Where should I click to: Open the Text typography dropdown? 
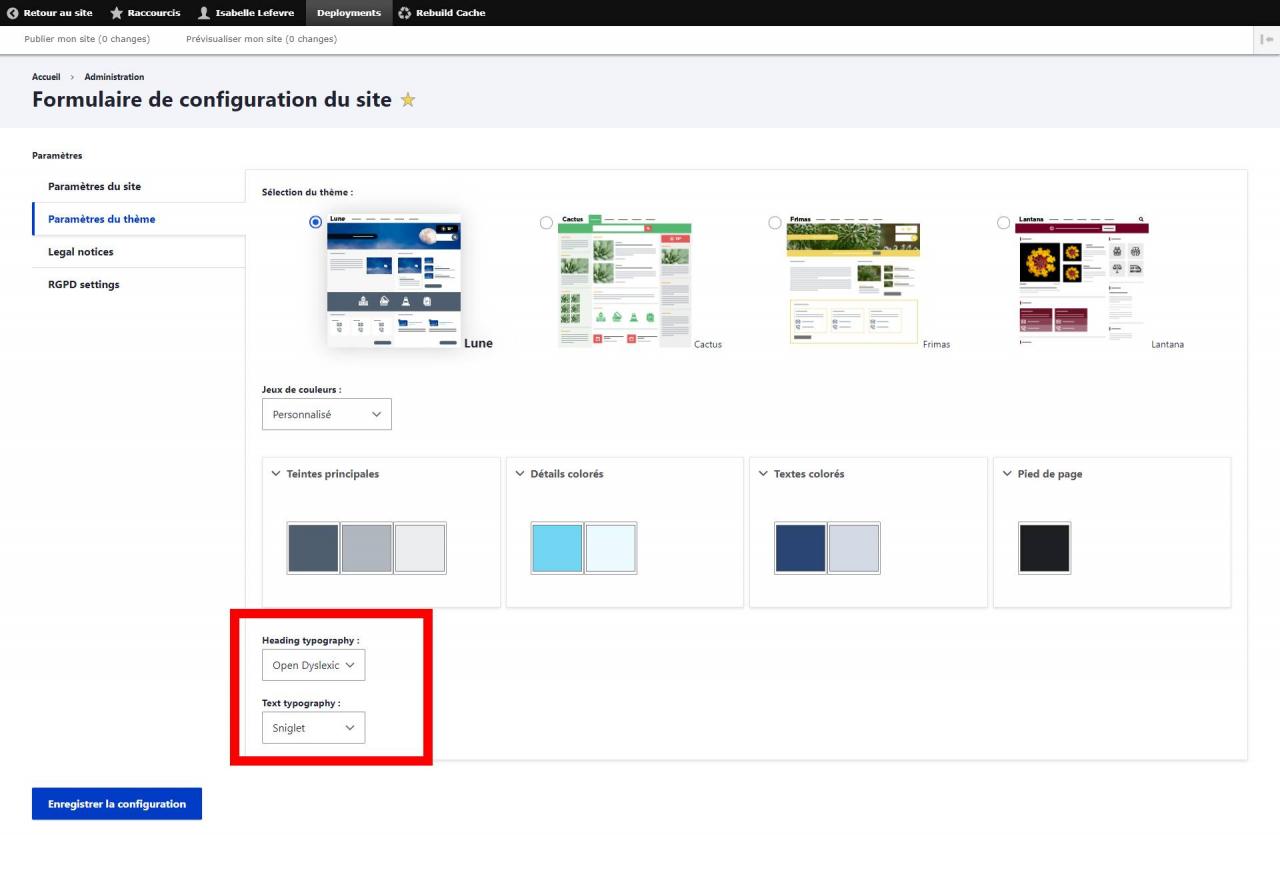click(x=313, y=728)
